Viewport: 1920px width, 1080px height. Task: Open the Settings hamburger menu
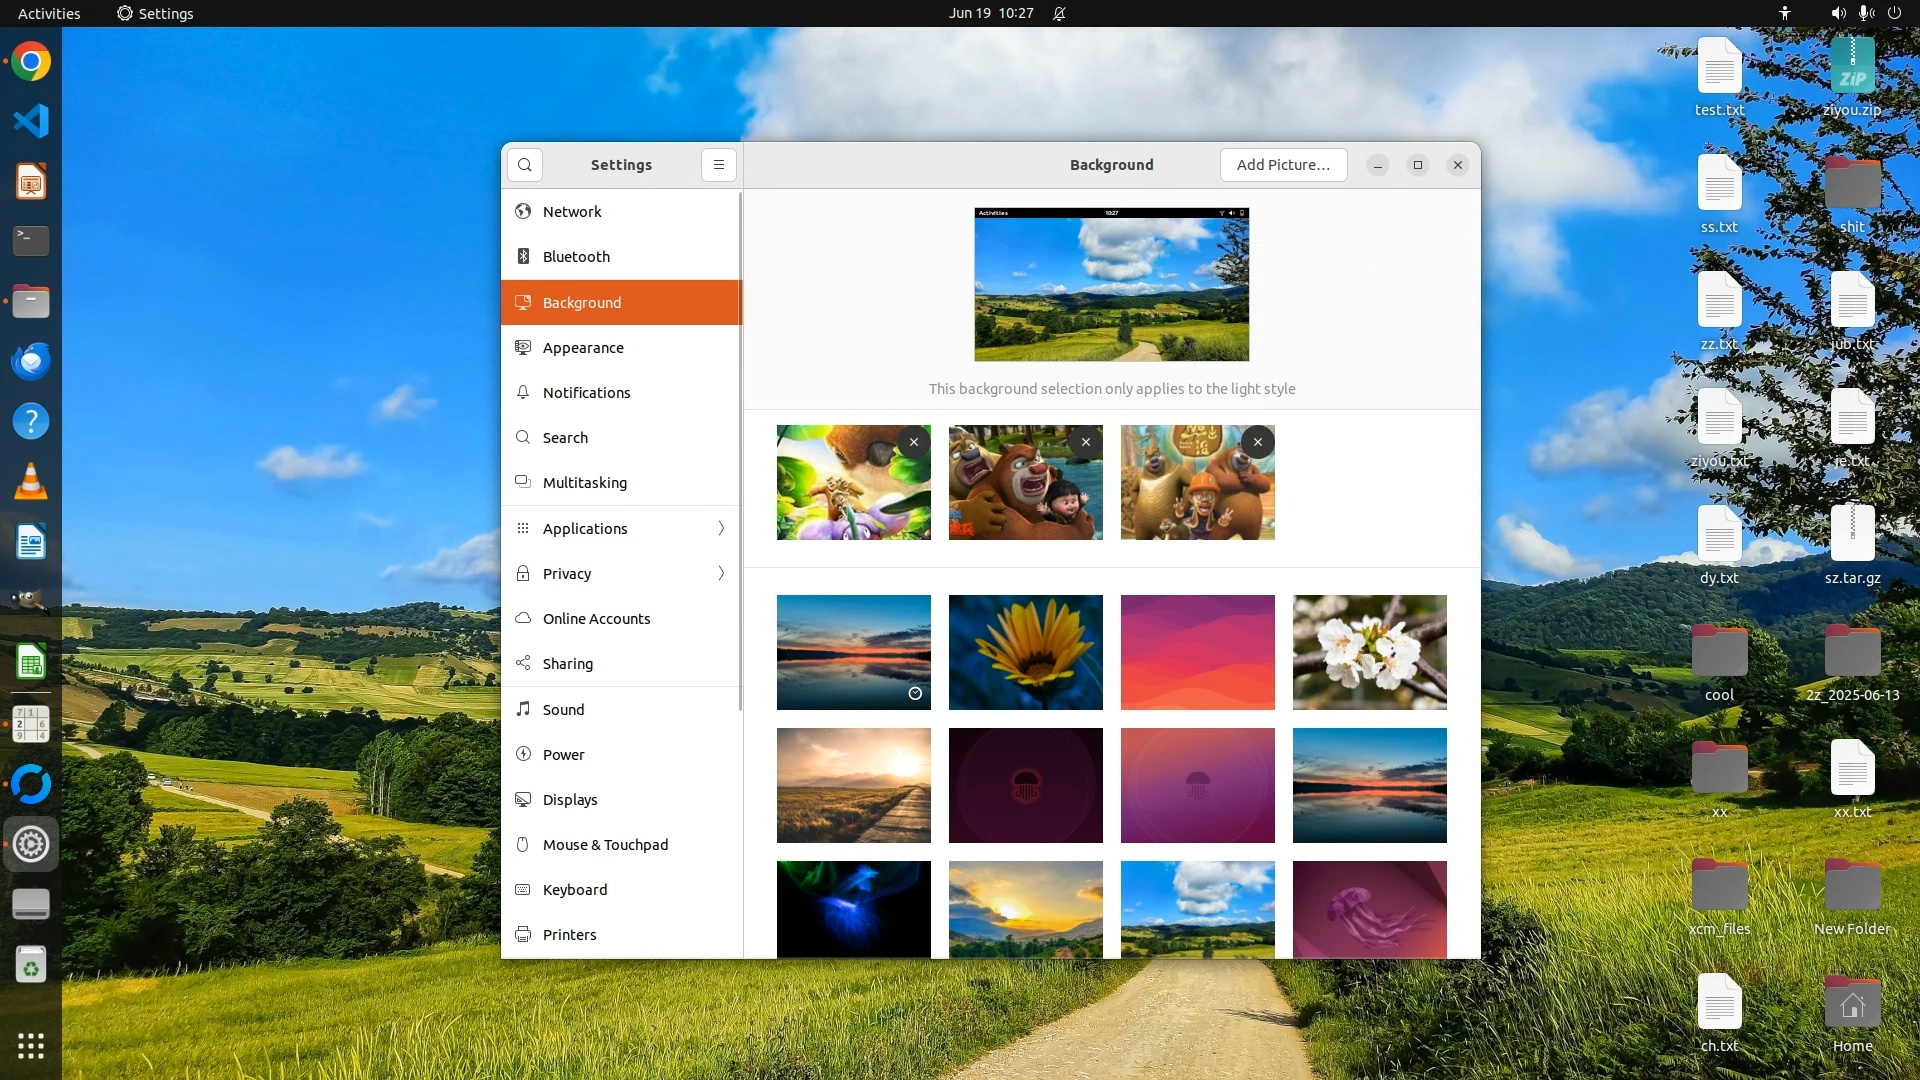pos(718,165)
